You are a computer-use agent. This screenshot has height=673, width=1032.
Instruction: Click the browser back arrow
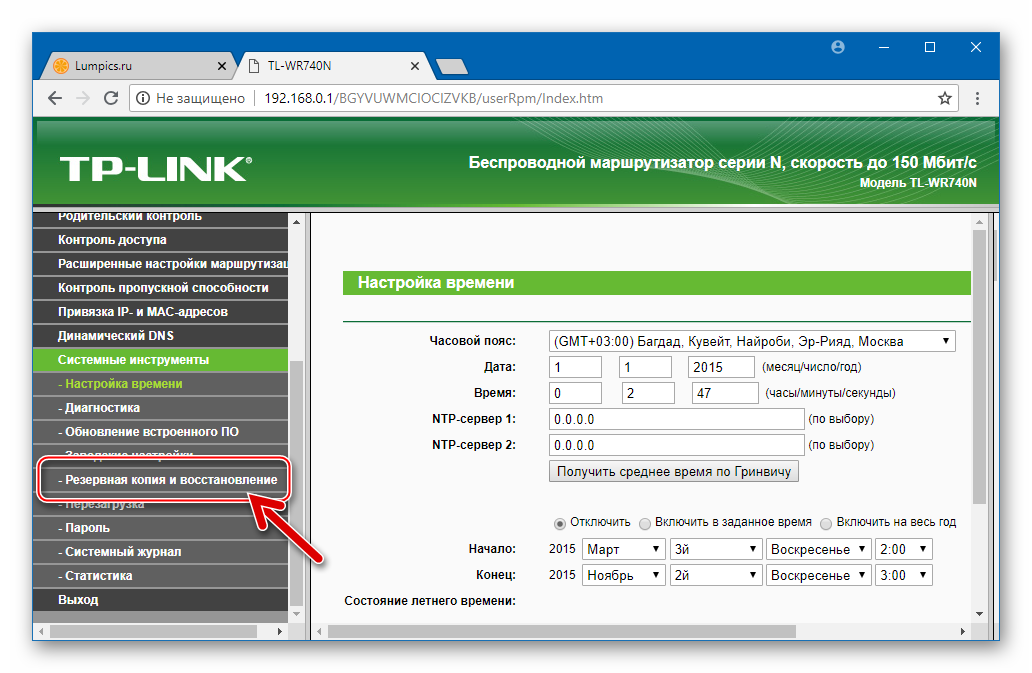point(55,98)
